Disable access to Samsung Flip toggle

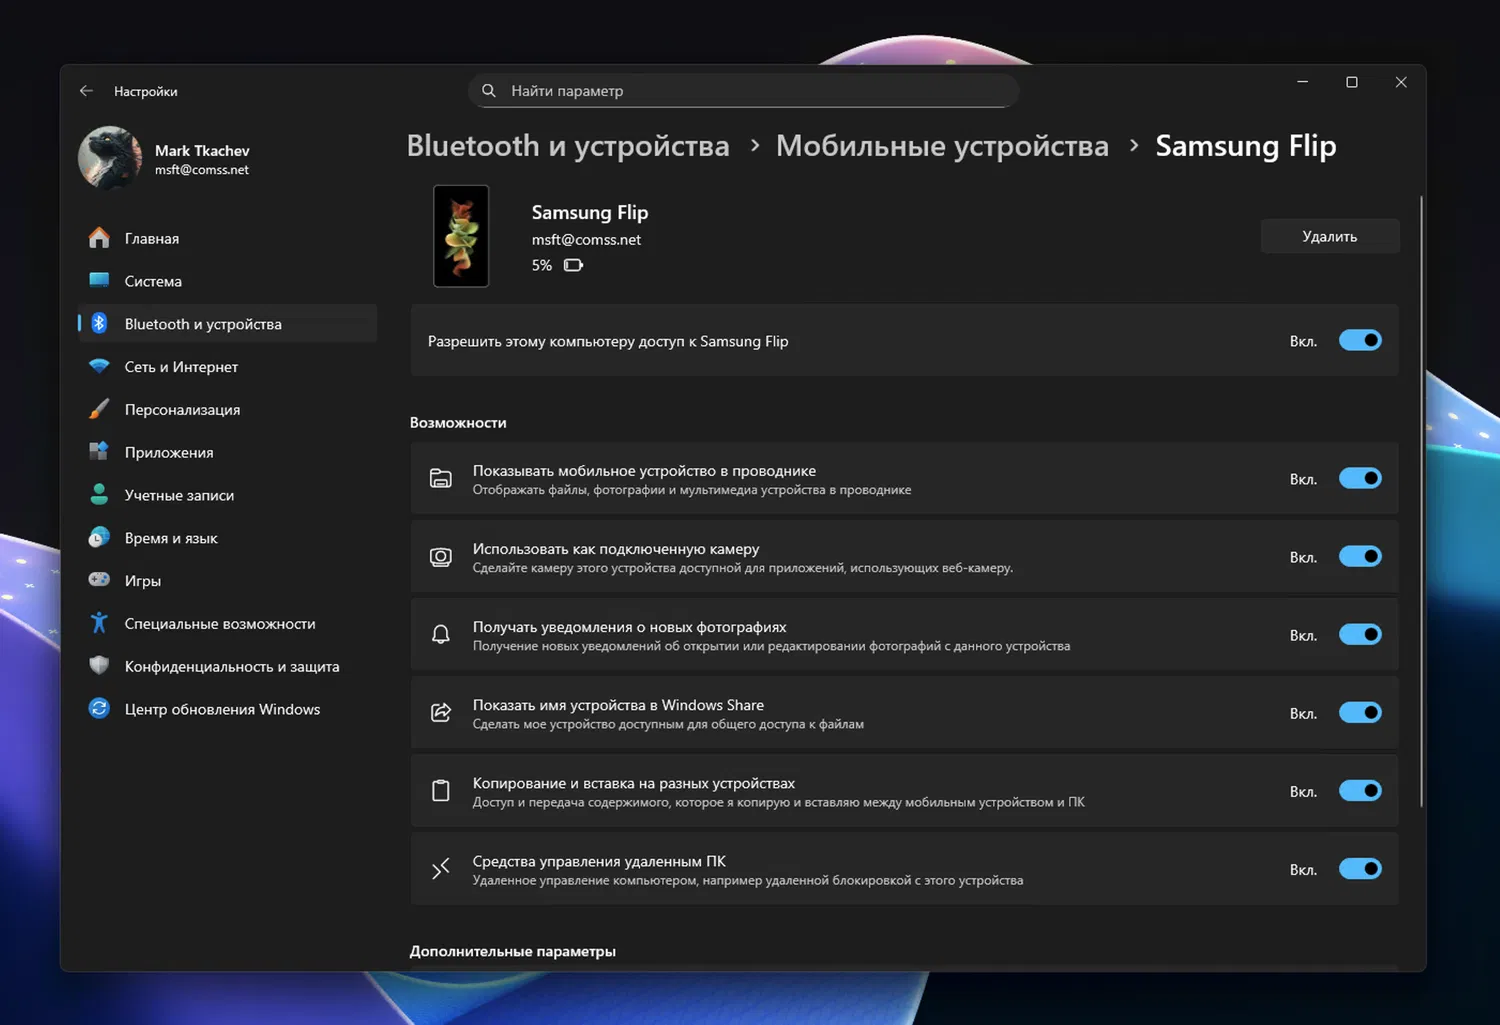click(x=1360, y=340)
